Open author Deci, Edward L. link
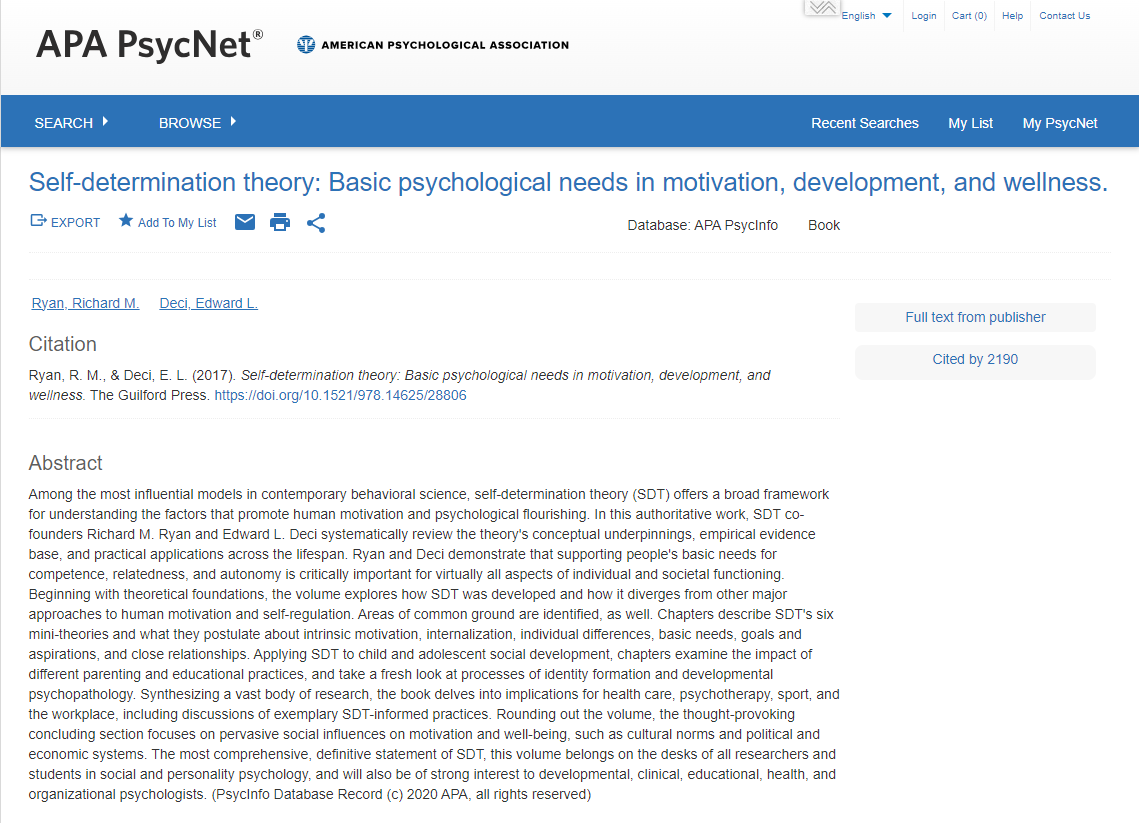This screenshot has width=1139, height=823. pyautogui.click(x=208, y=303)
